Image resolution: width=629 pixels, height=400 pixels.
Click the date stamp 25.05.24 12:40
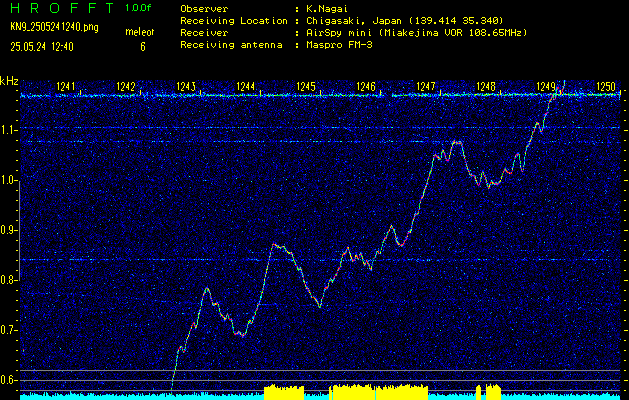tap(42, 47)
